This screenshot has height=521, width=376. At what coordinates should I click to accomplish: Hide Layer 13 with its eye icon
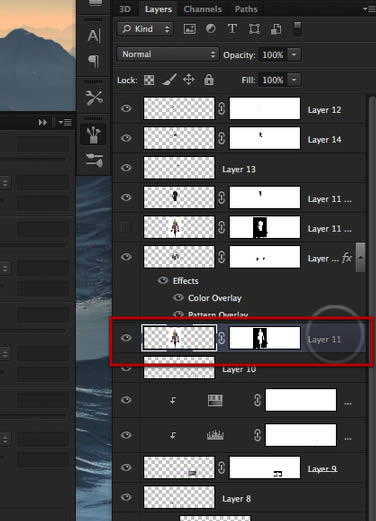[x=126, y=167]
